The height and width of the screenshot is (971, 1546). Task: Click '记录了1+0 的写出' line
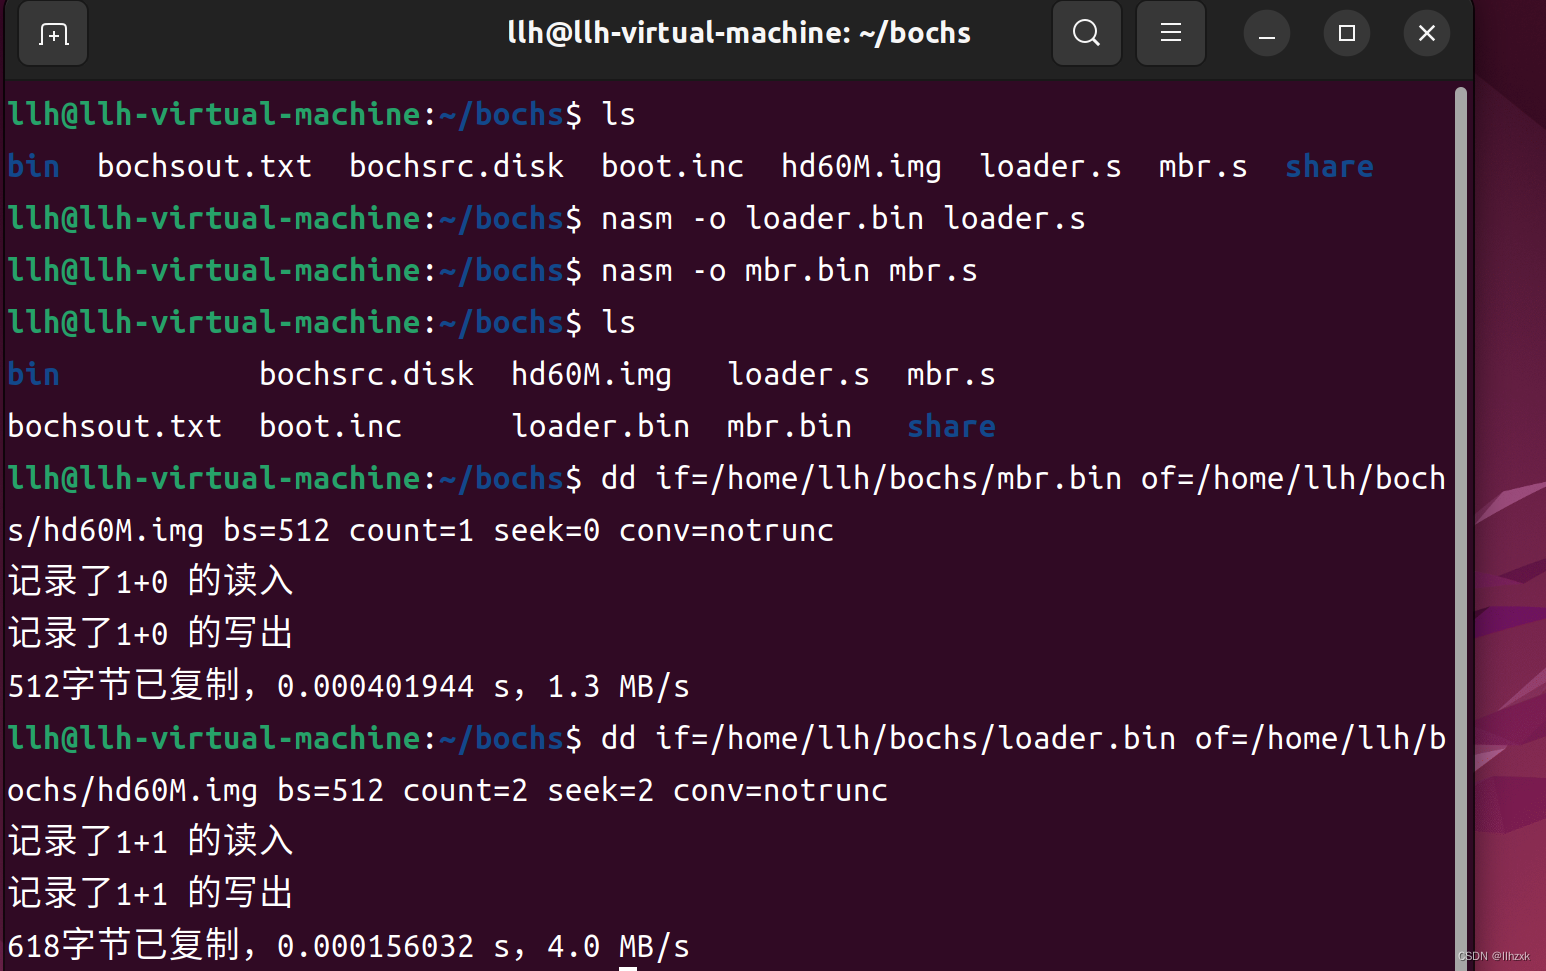click(x=150, y=634)
